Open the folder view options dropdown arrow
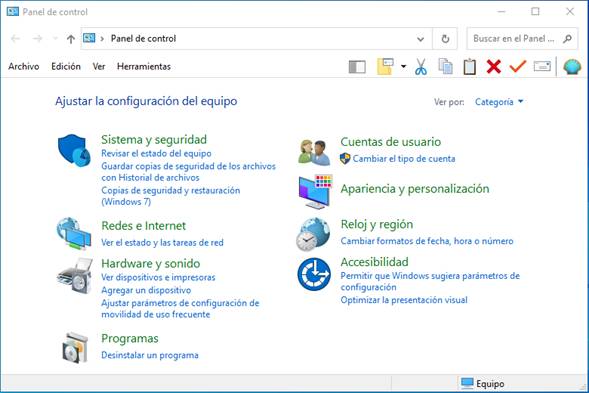589x393 pixels. pos(403,67)
